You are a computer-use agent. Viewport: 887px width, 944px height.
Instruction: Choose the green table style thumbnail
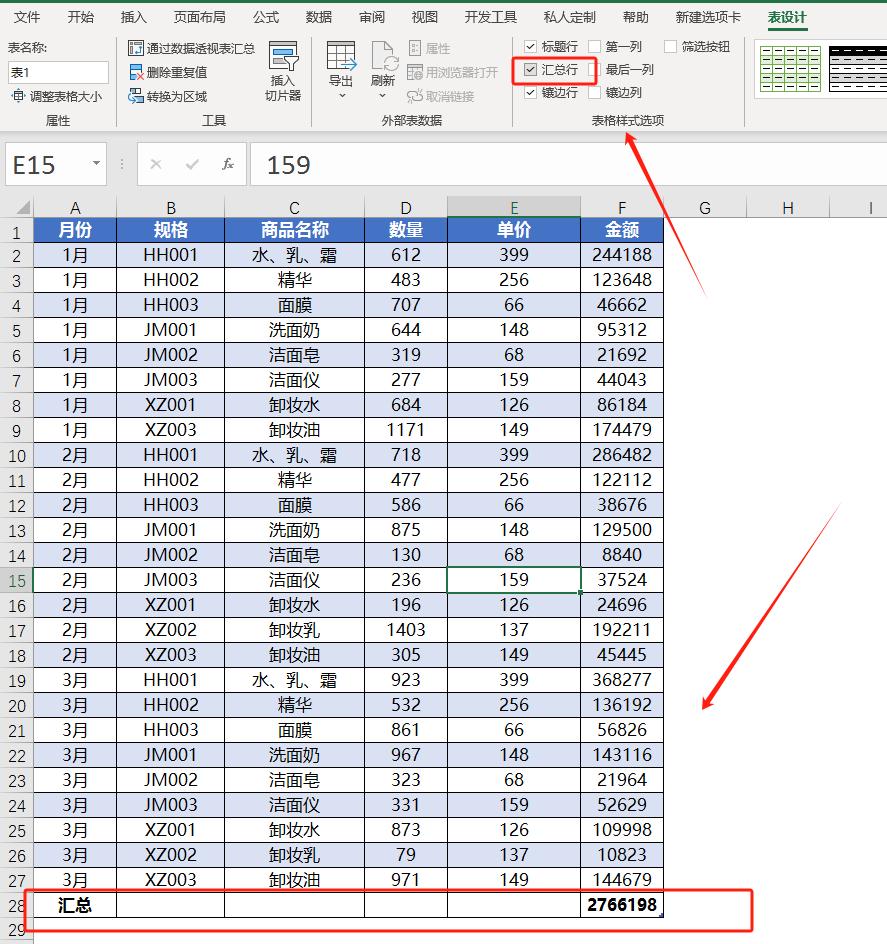click(790, 68)
